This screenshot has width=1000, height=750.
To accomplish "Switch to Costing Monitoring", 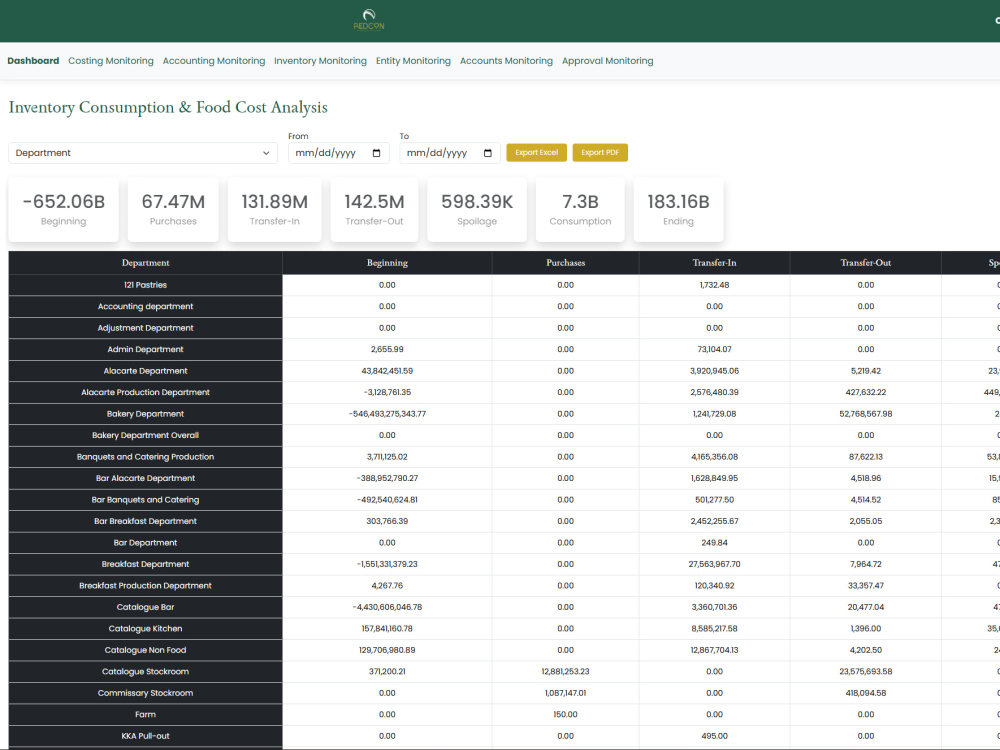I will click(111, 61).
